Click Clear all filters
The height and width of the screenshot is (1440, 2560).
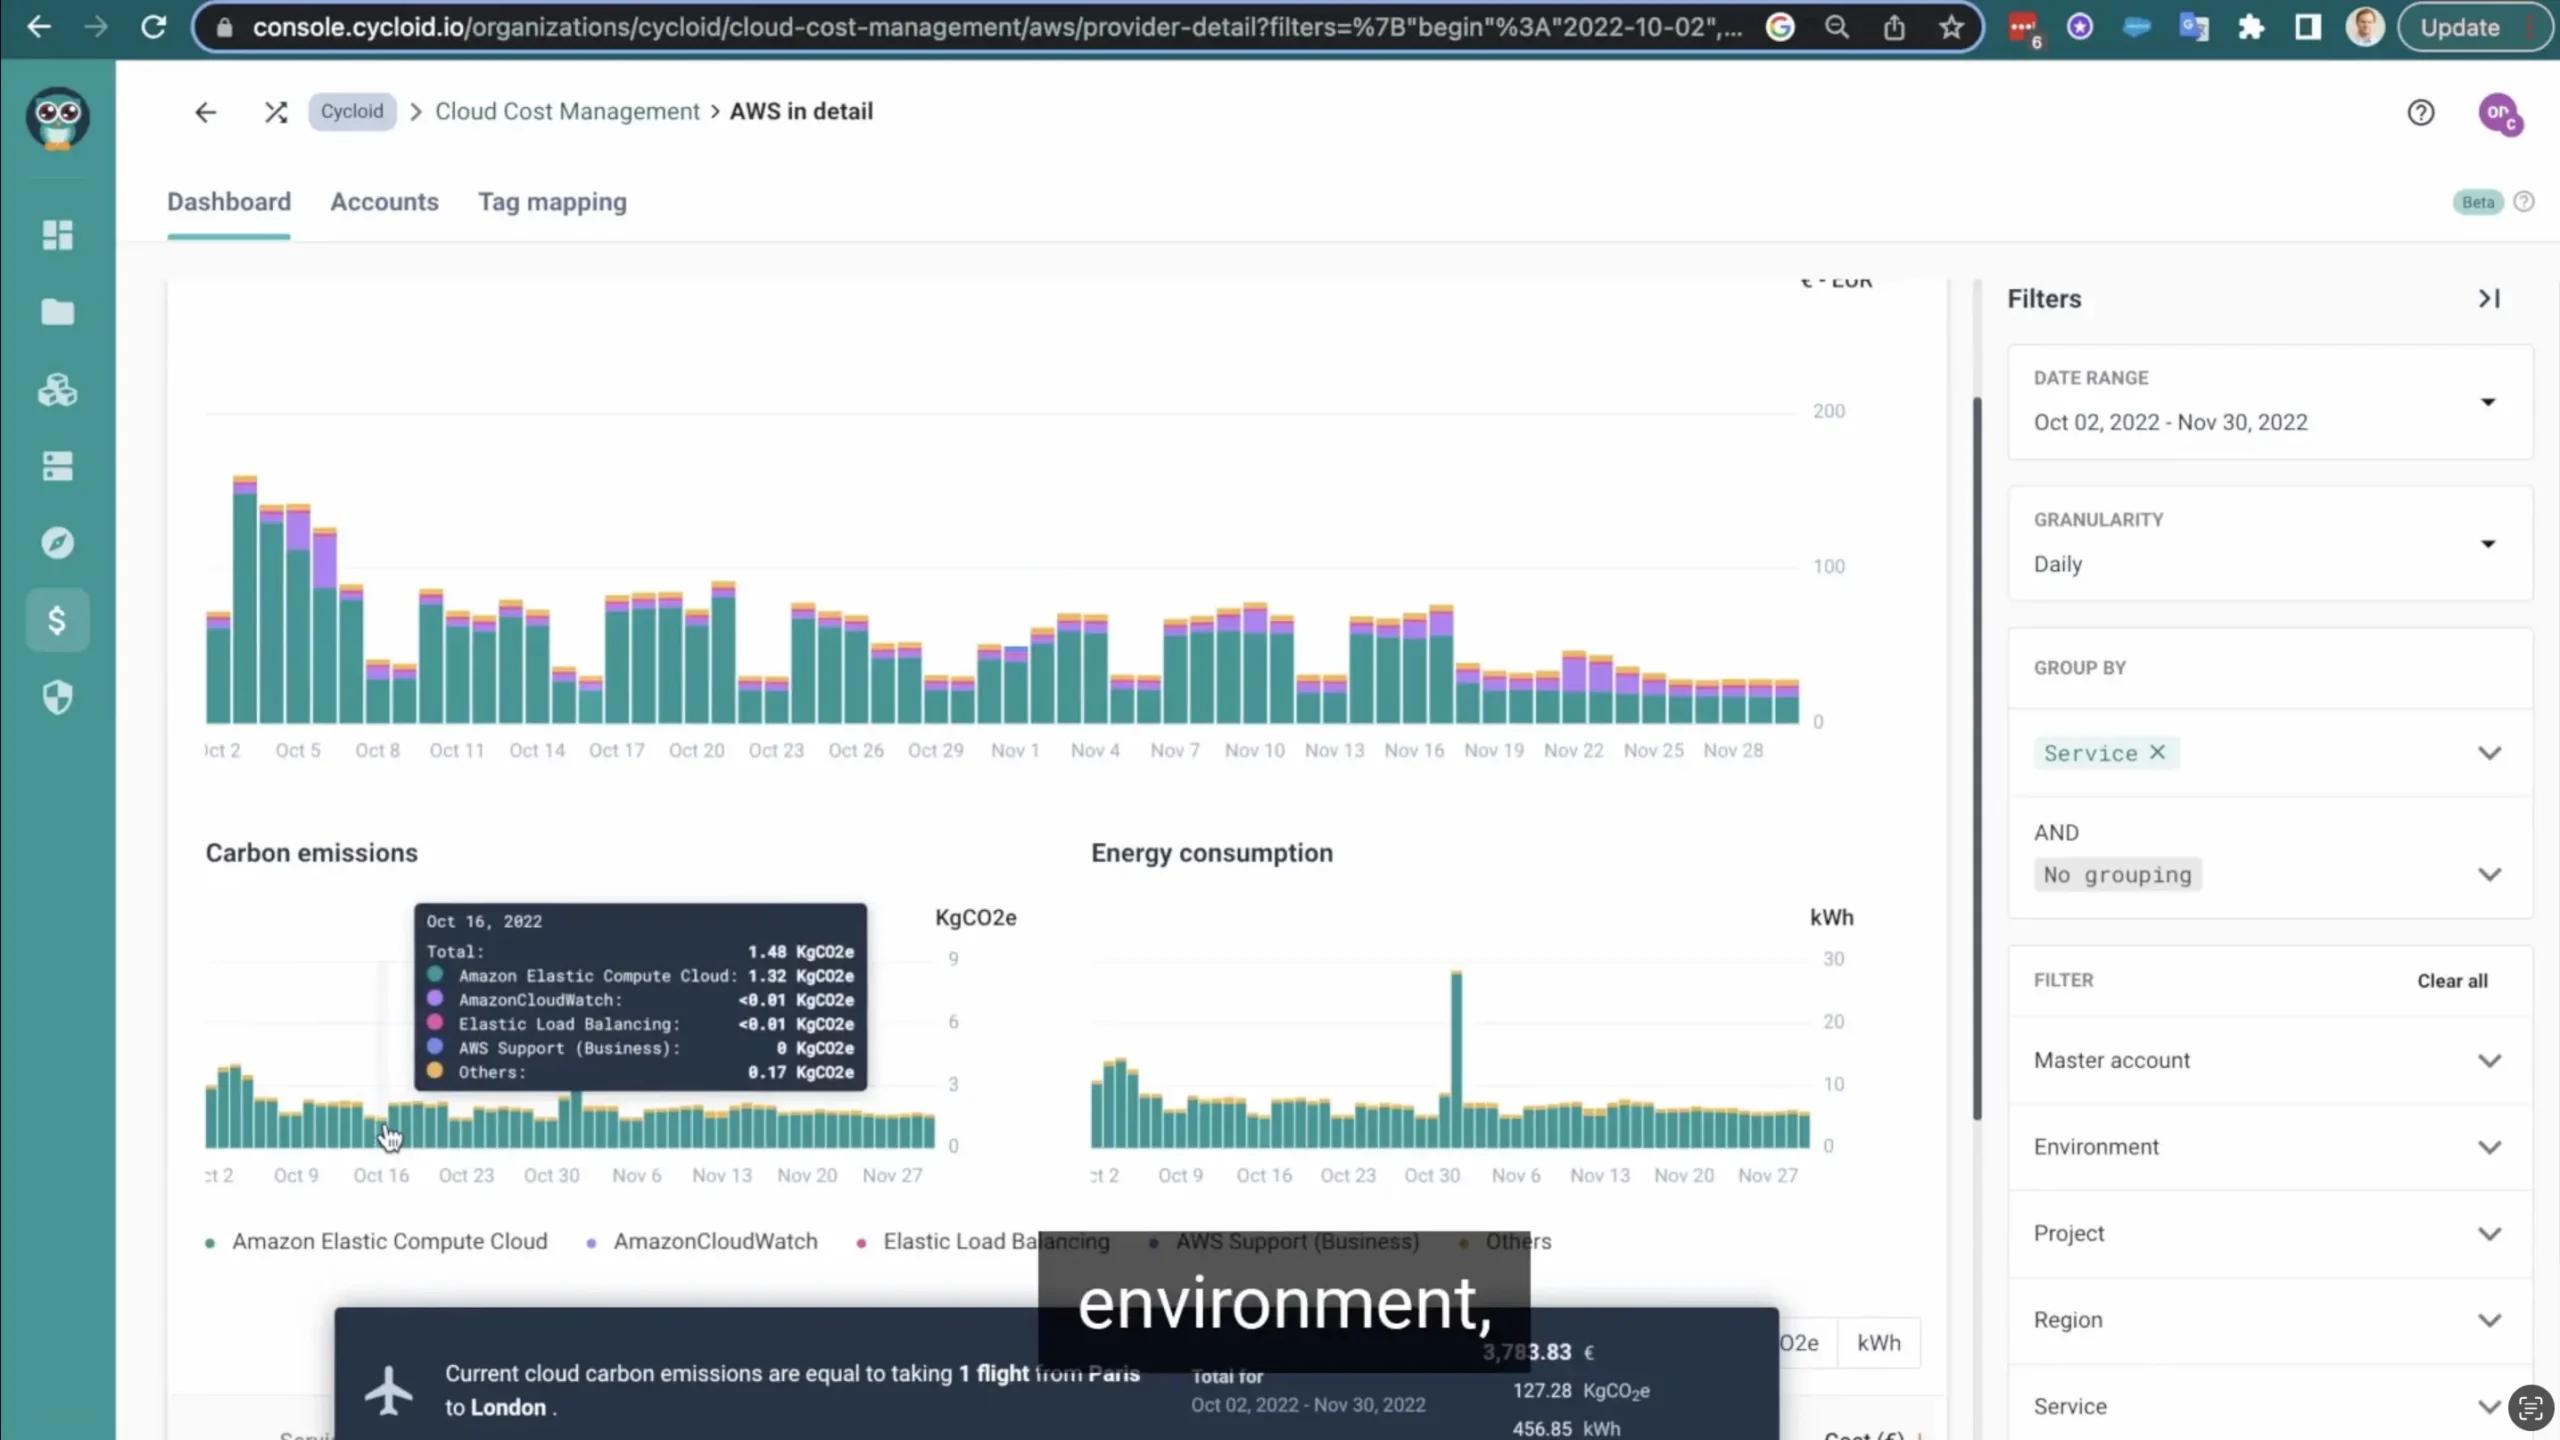[x=2452, y=981]
